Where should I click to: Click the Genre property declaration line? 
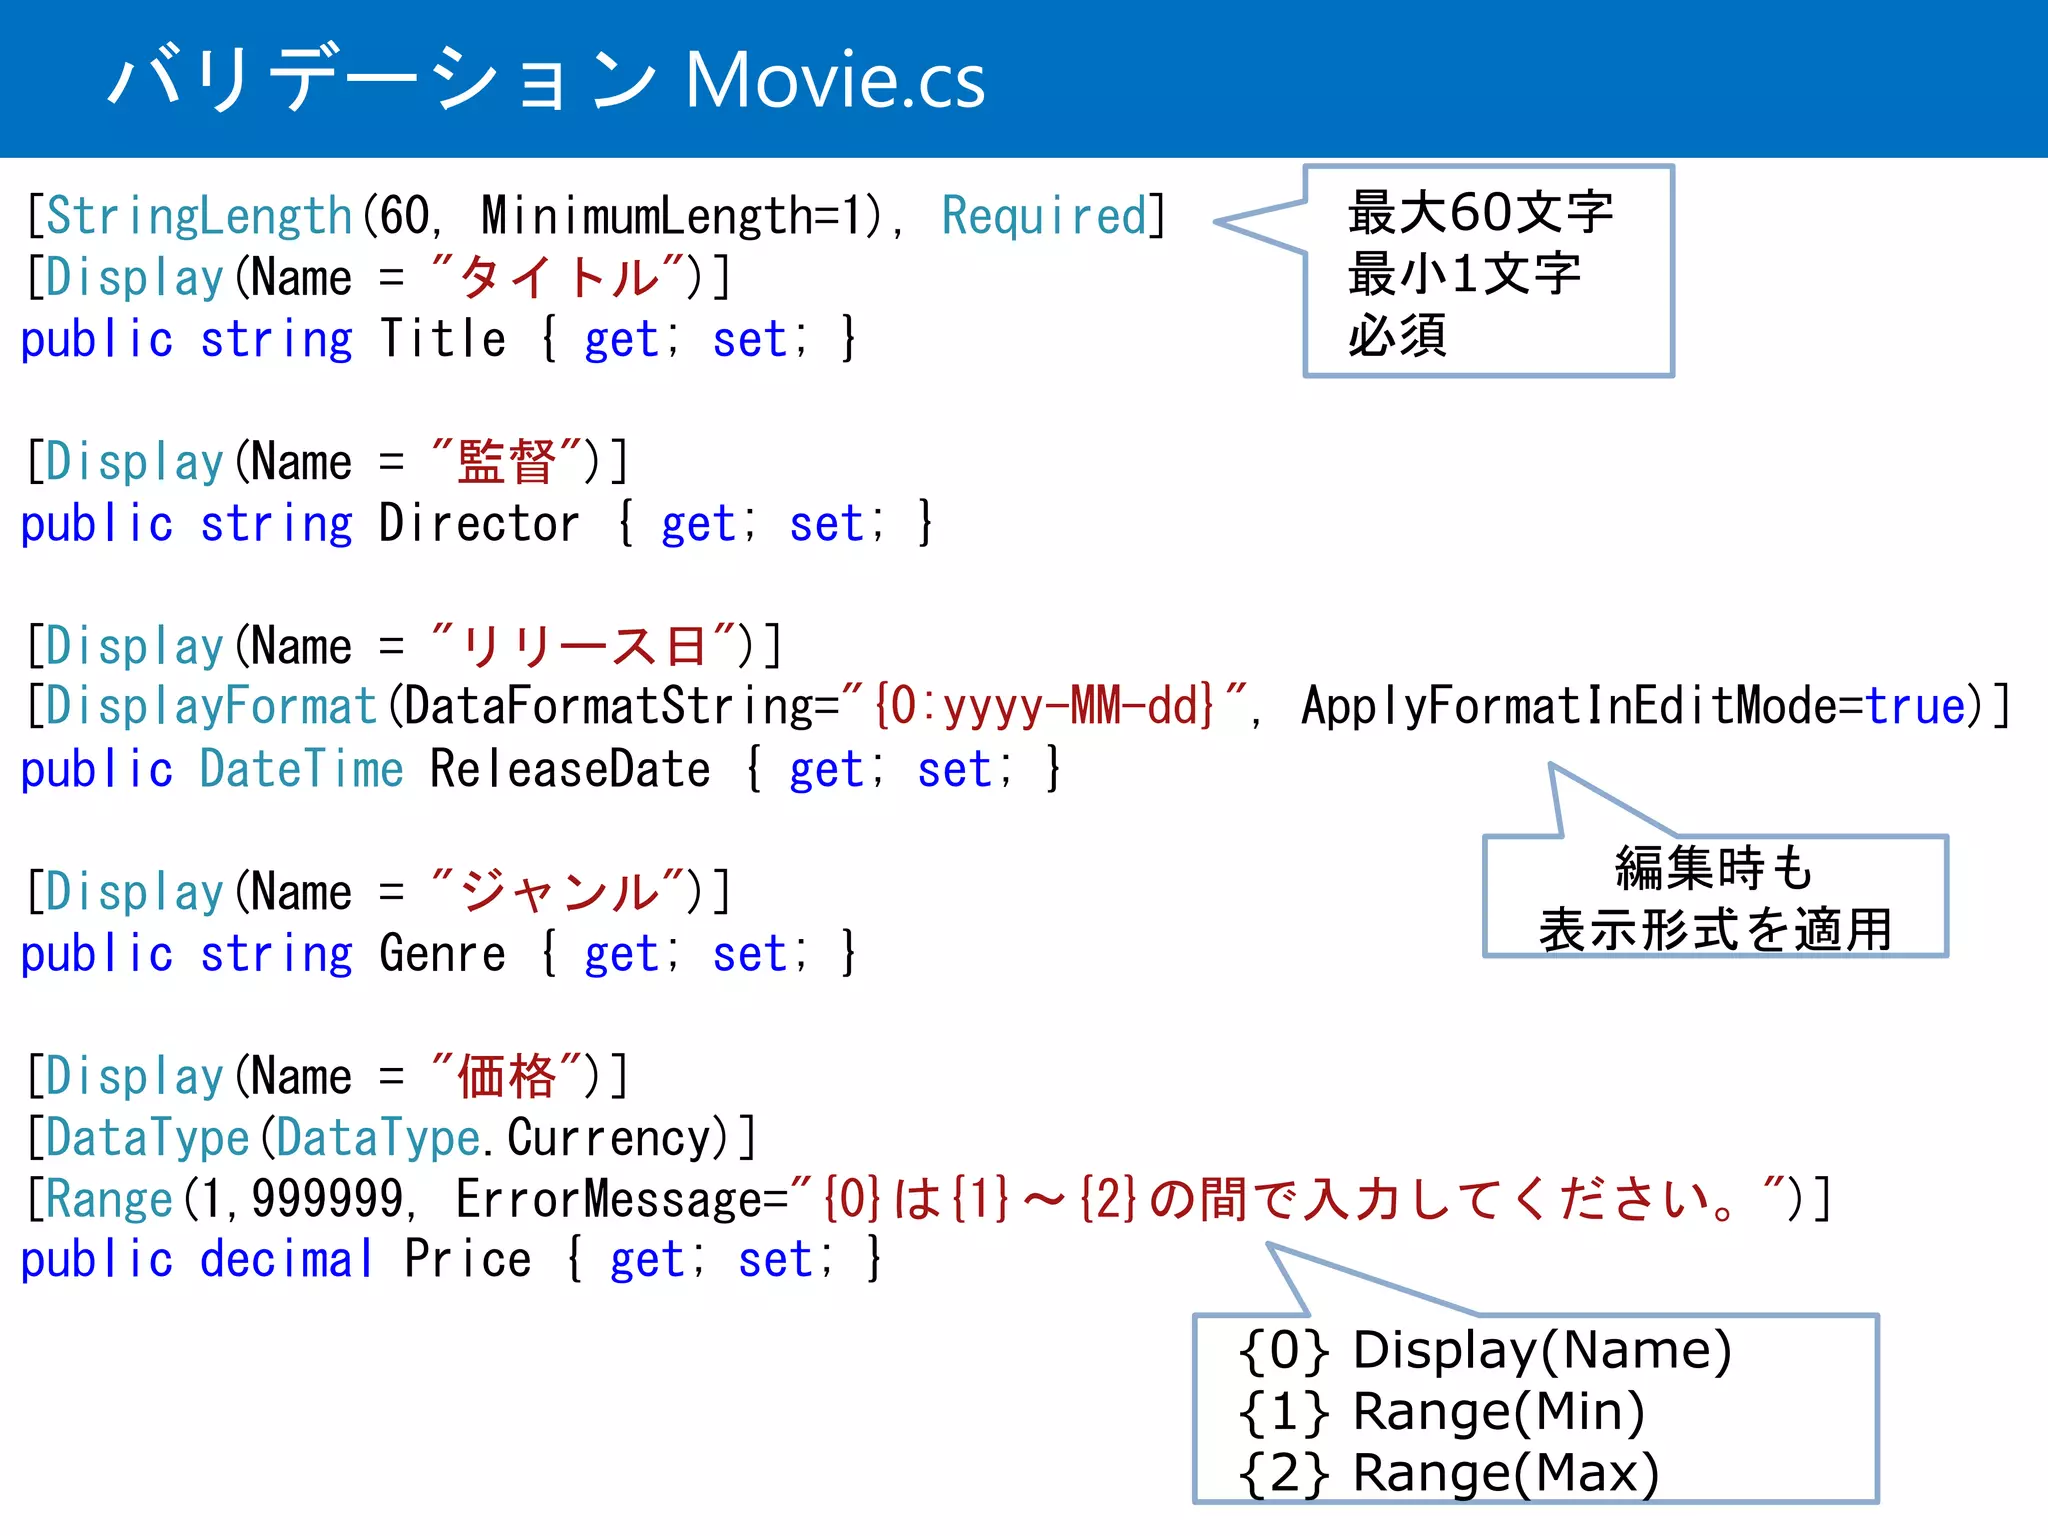click(x=439, y=954)
